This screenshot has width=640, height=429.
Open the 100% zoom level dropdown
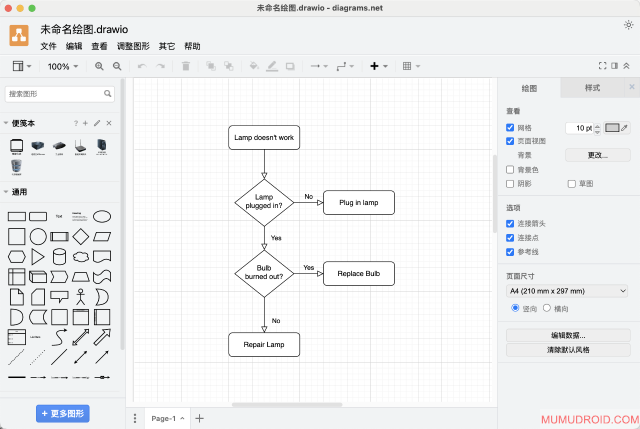click(63, 66)
